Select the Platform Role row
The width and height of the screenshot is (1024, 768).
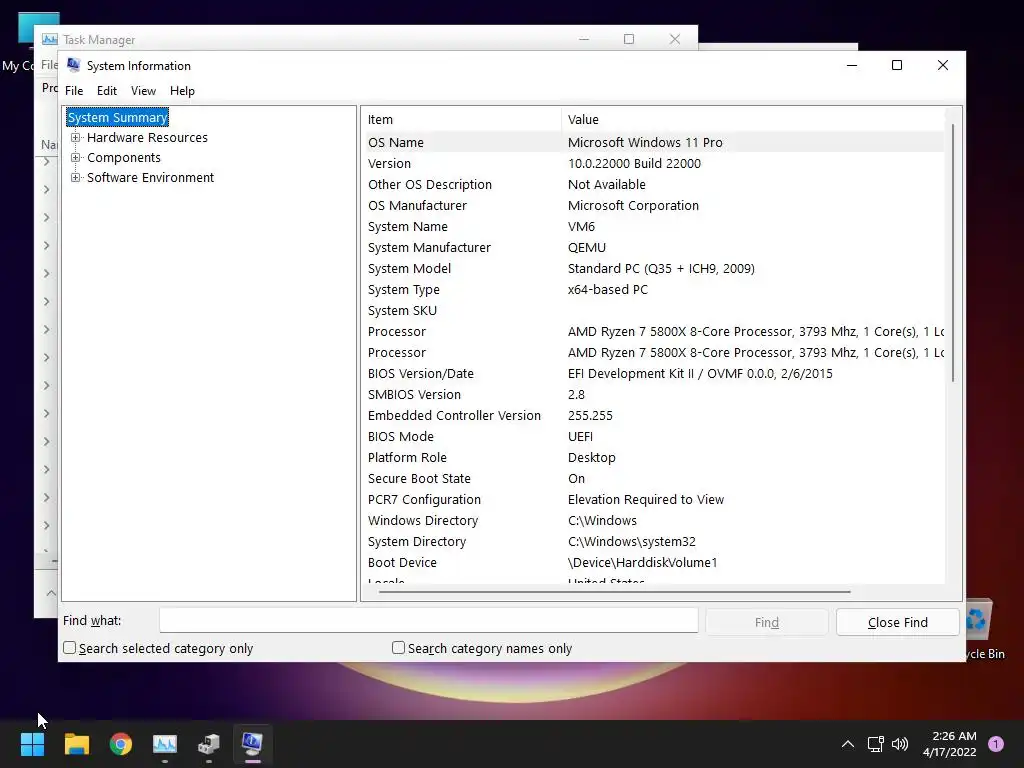coord(654,457)
